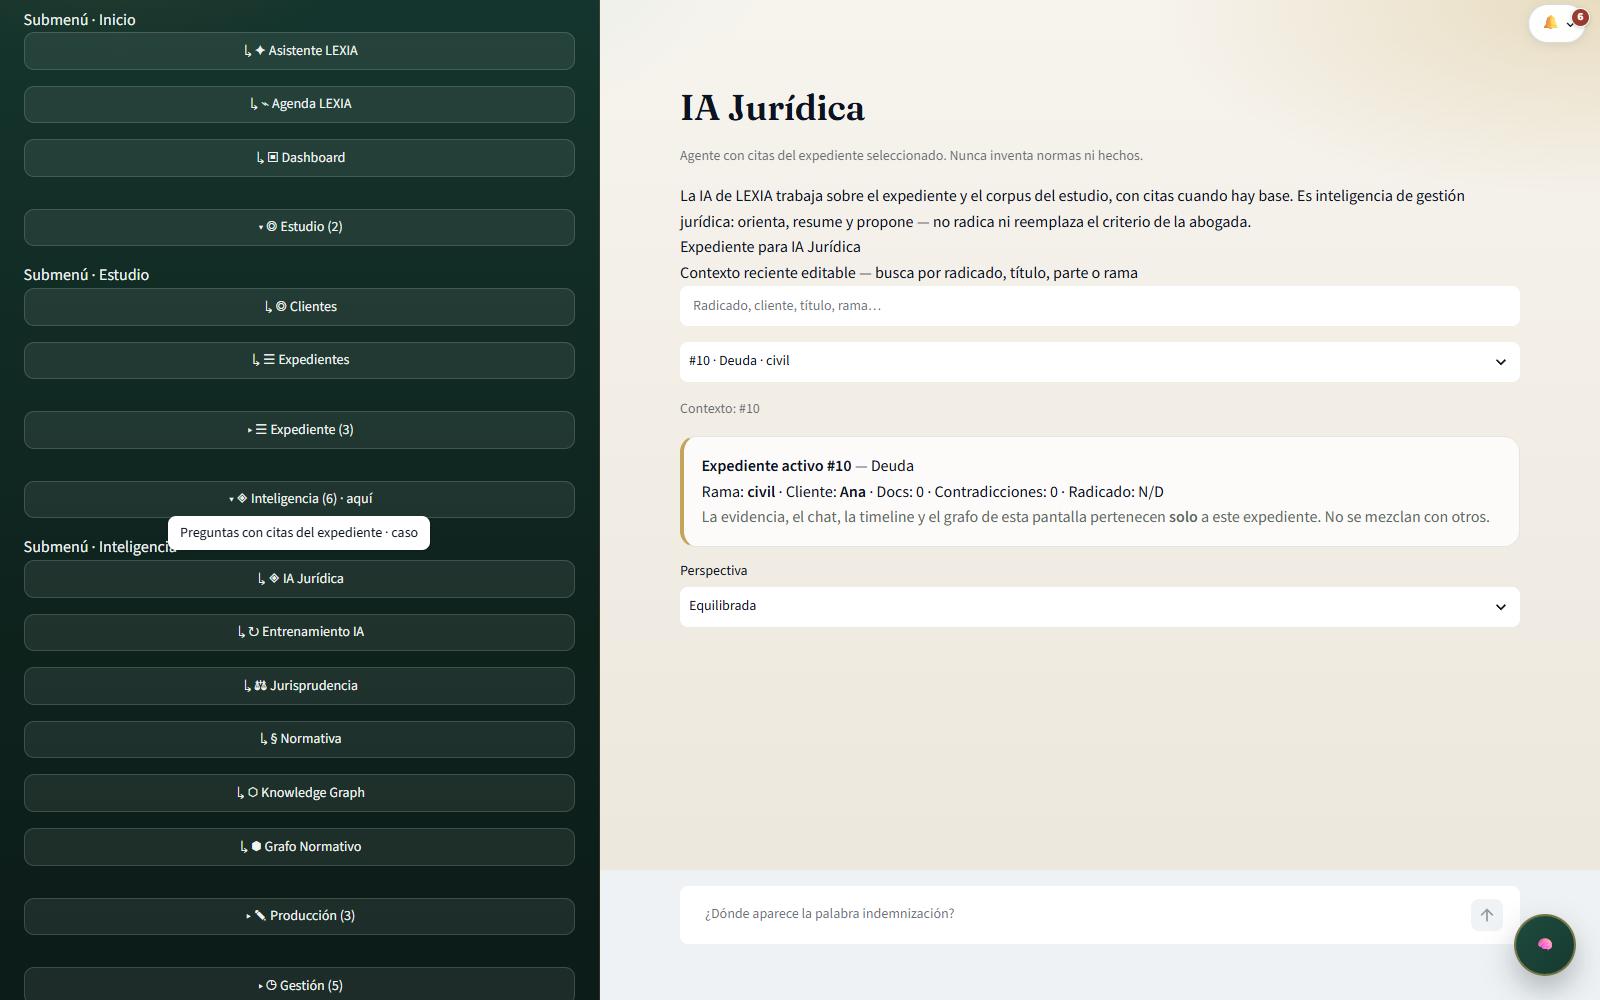
Task: Click the 'Submenú · Estudio' label
Action: (x=86, y=275)
